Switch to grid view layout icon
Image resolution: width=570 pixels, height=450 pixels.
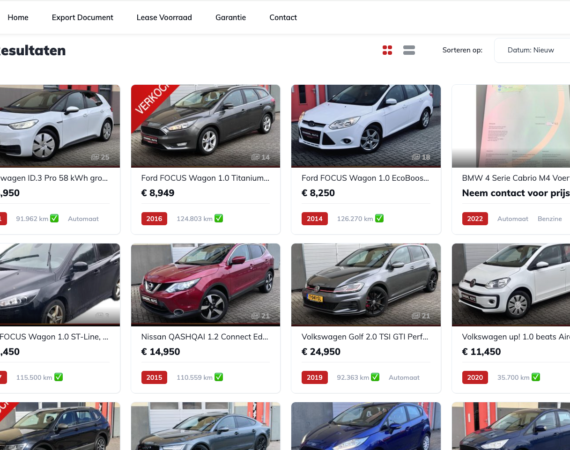coord(387,50)
